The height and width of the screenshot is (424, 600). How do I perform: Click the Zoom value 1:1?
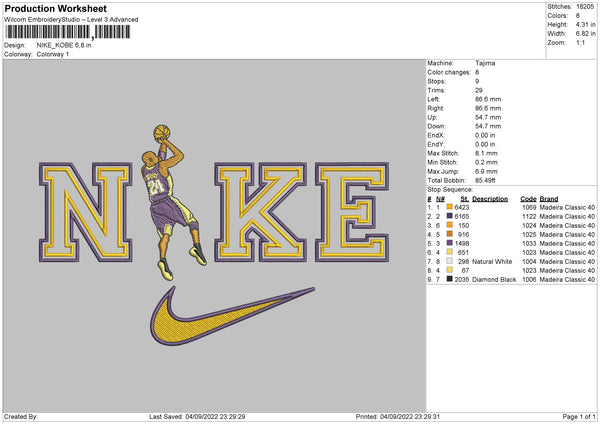tap(580, 42)
